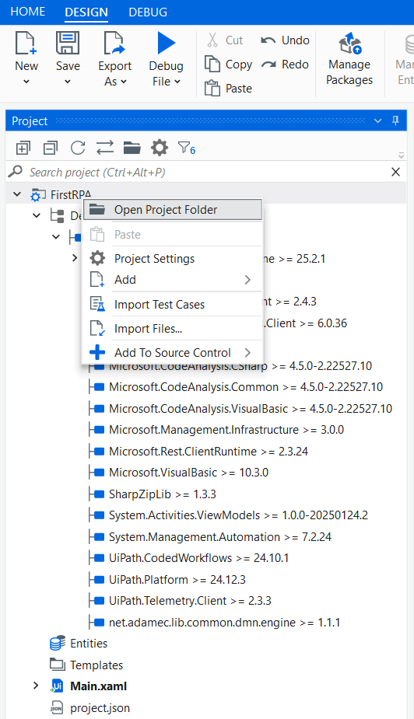
Task: Select Microsoft.CodeAnalysis.Common dependency
Action: point(246,387)
